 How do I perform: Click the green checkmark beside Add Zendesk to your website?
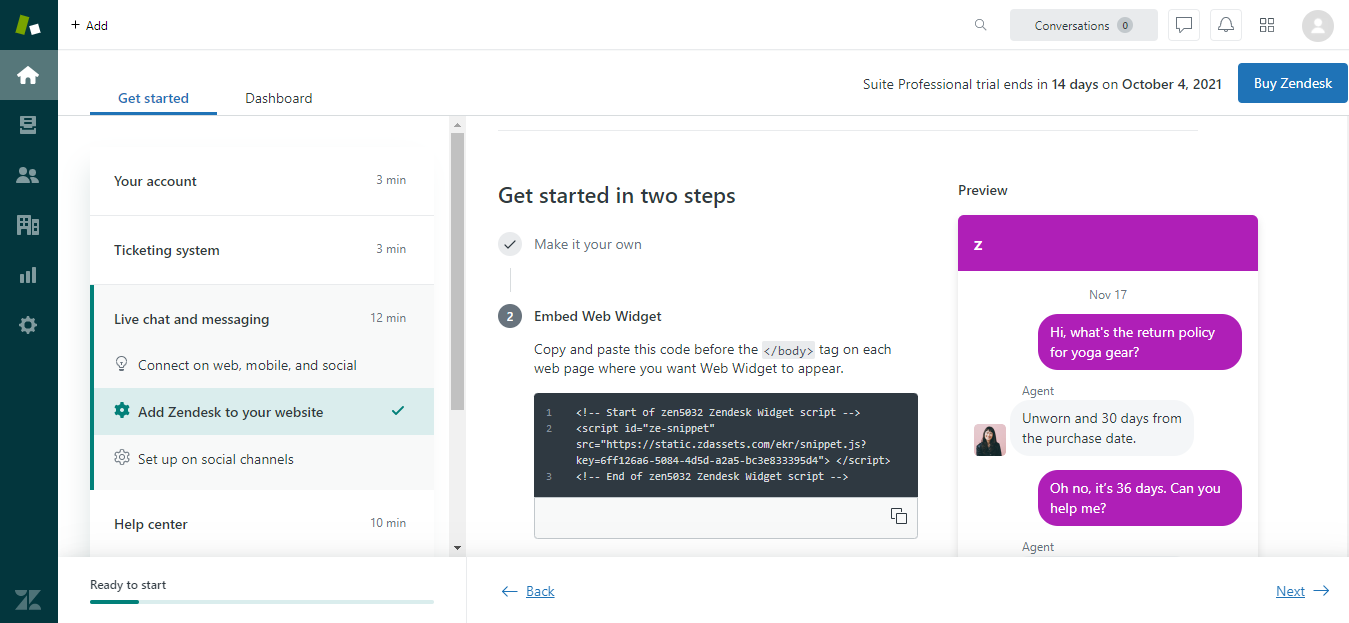pyautogui.click(x=398, y=411)
